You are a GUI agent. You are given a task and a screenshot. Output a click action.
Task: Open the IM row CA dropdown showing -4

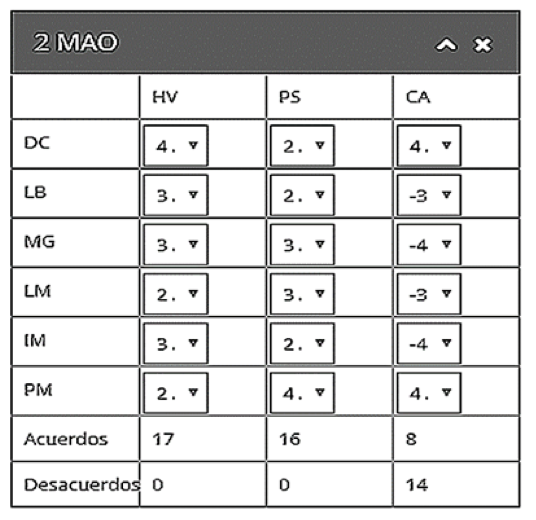click(x=429, y=343)
